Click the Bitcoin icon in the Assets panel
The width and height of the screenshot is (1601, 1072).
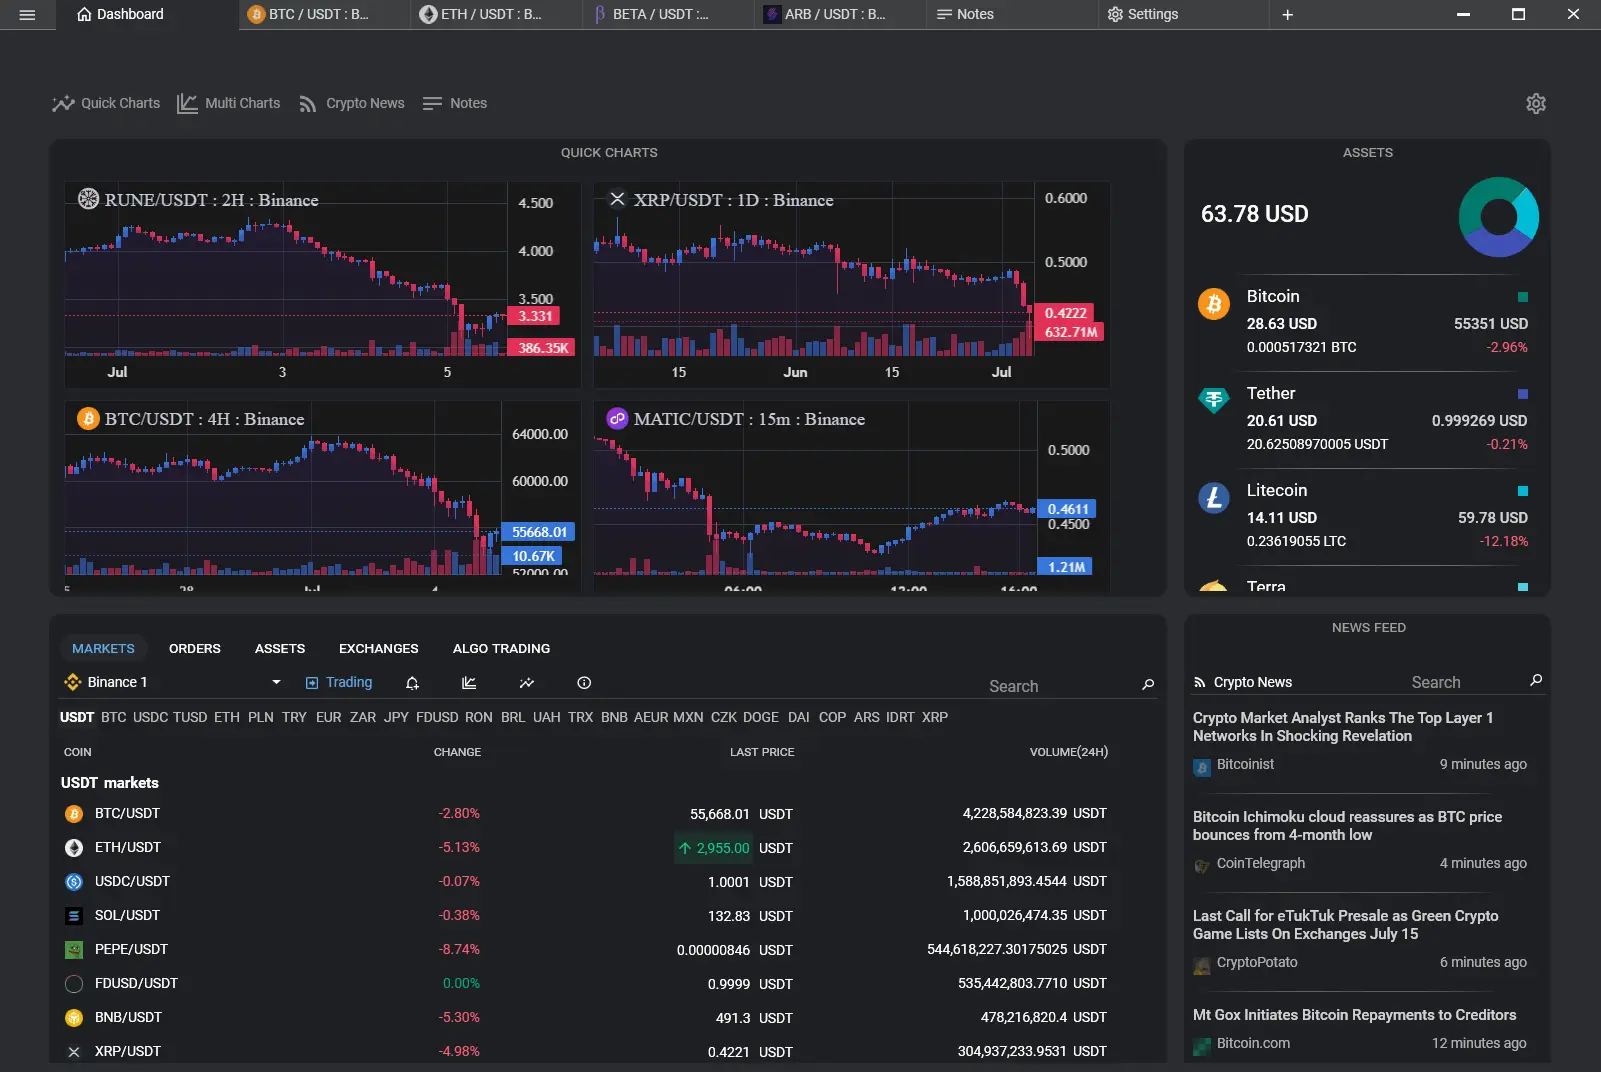tap(1214, 304)
